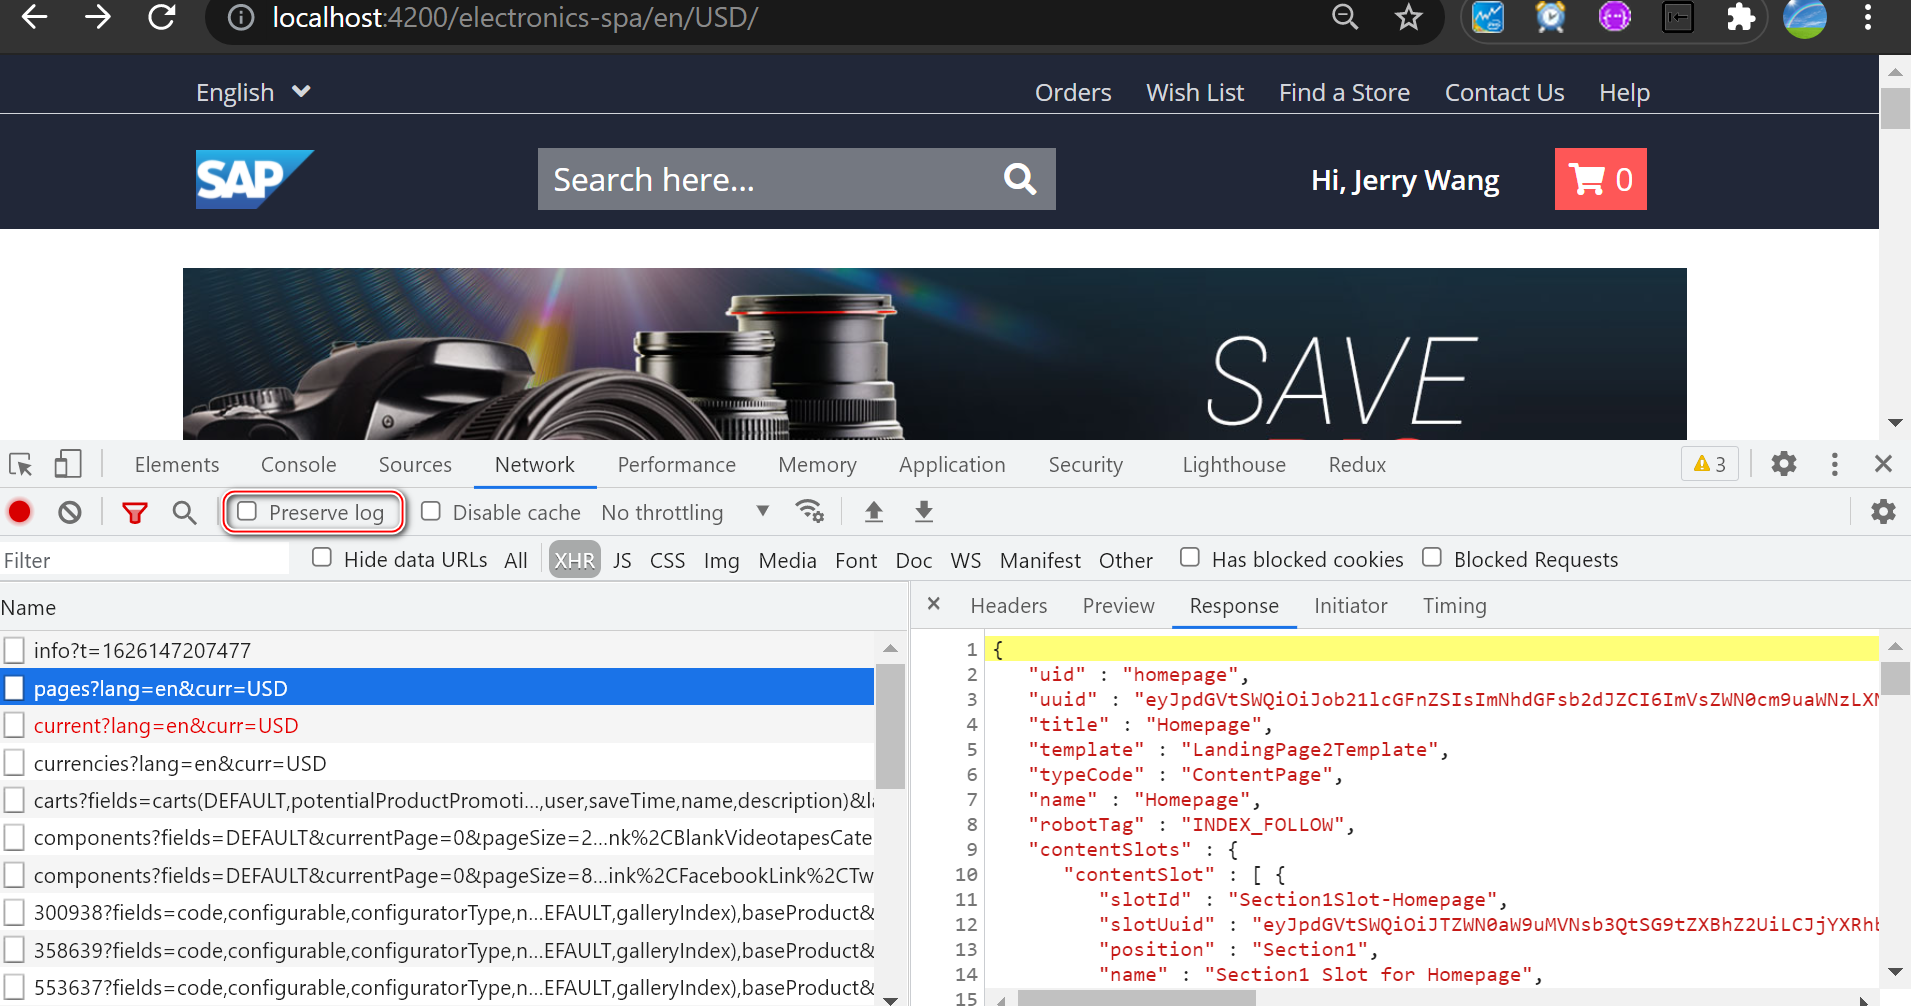Export HAR file with download arrow
Viewport: 1911px width, 1006px height.
click(924, 512)
